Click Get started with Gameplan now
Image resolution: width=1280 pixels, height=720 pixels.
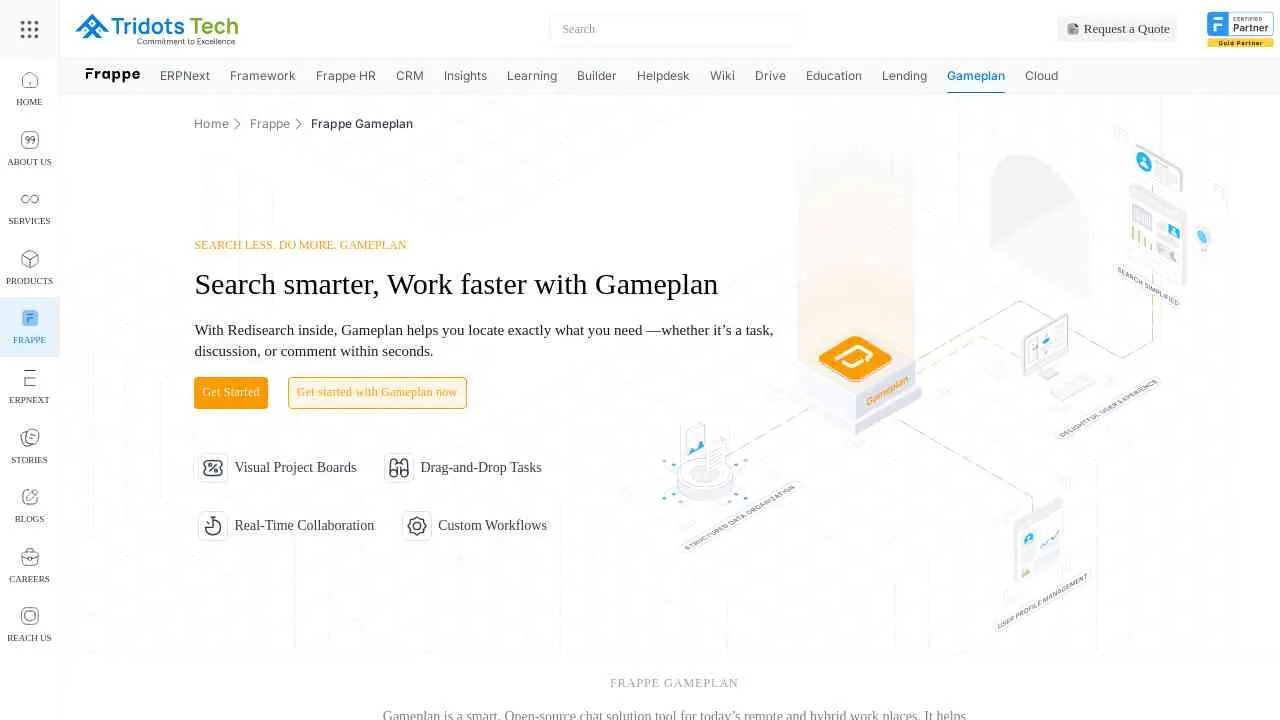pyautogui.click(x=377, y=393)
